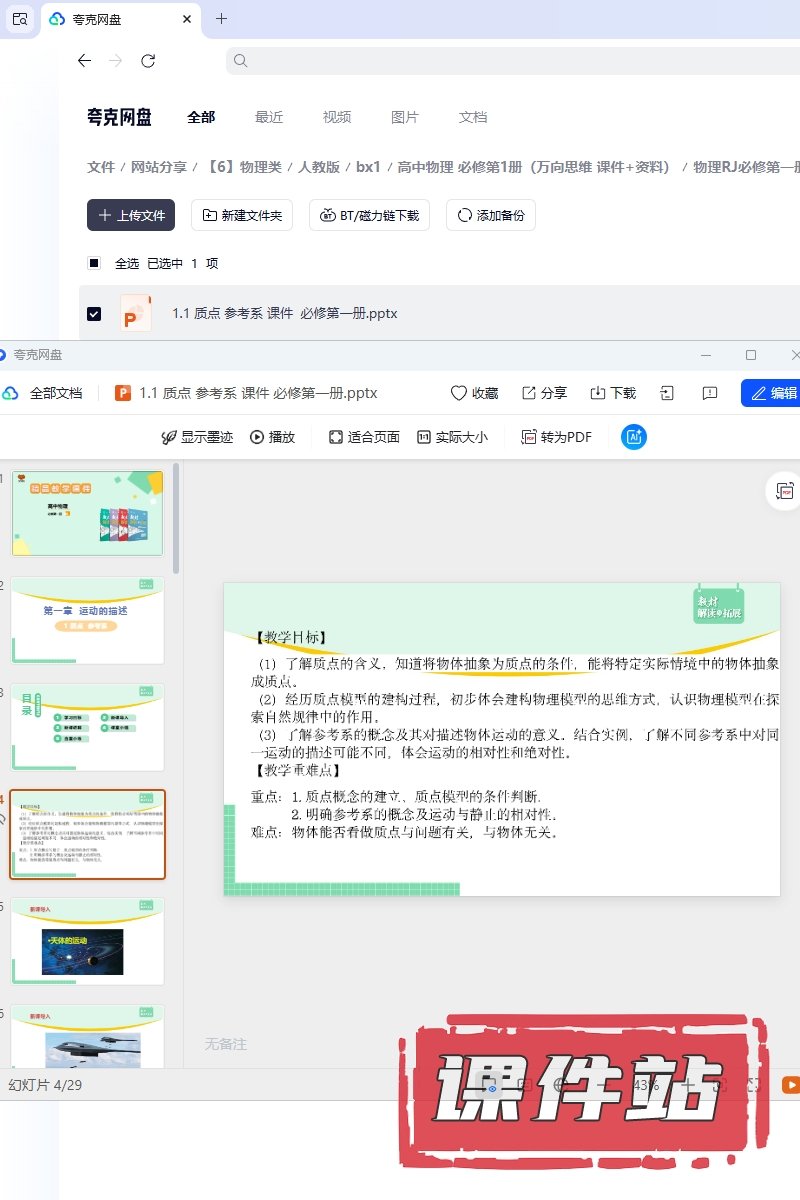Viewport: 800px width, 1200px height.
Task: Toggle 显示墨迹 ink display
Action: (x=197, y=437)
